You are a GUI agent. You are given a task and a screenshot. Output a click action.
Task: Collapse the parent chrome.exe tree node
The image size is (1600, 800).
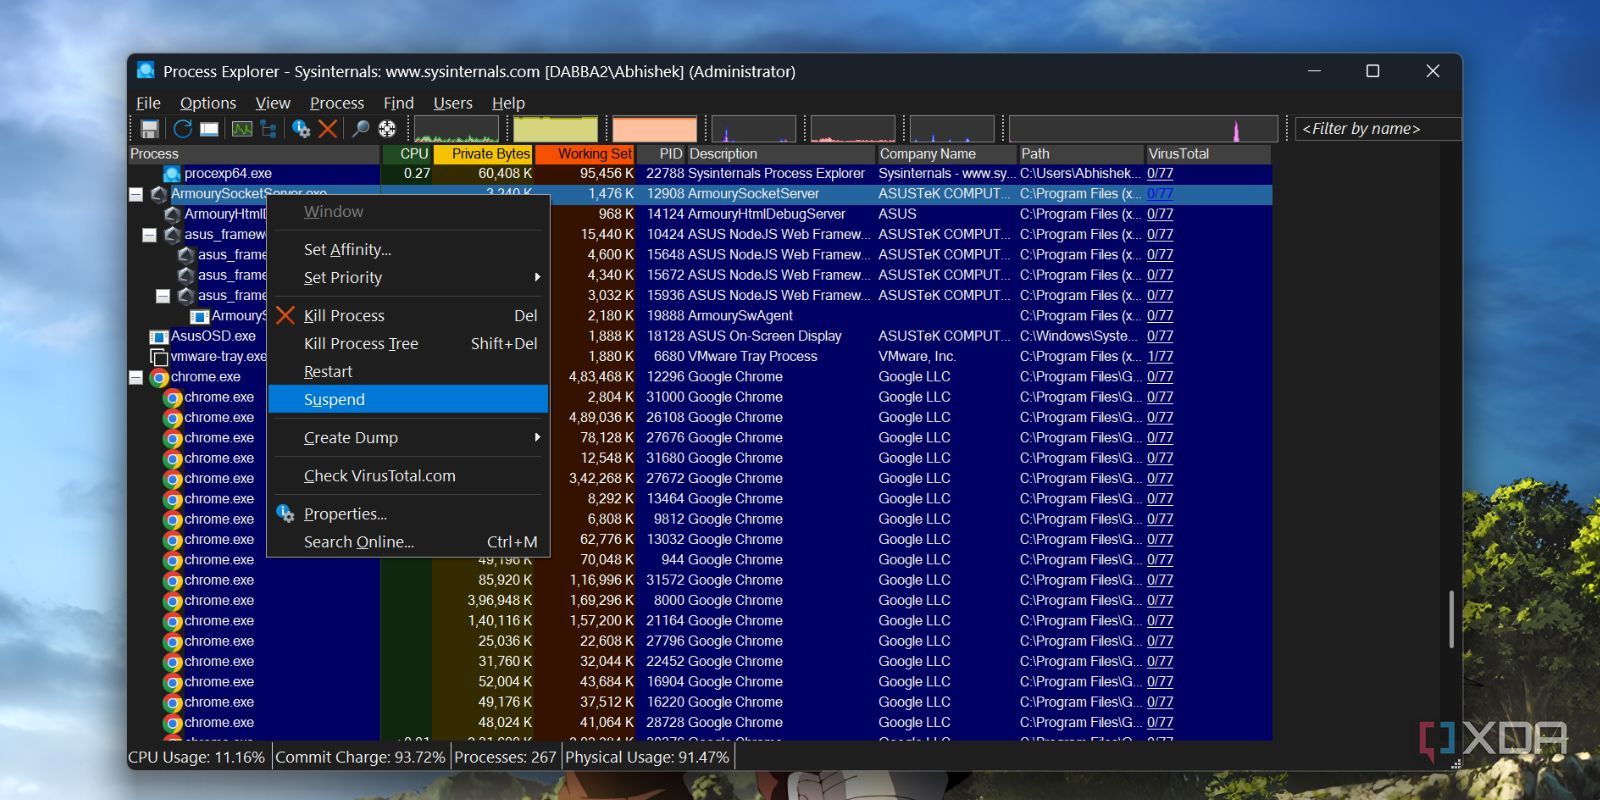[136, 378]
